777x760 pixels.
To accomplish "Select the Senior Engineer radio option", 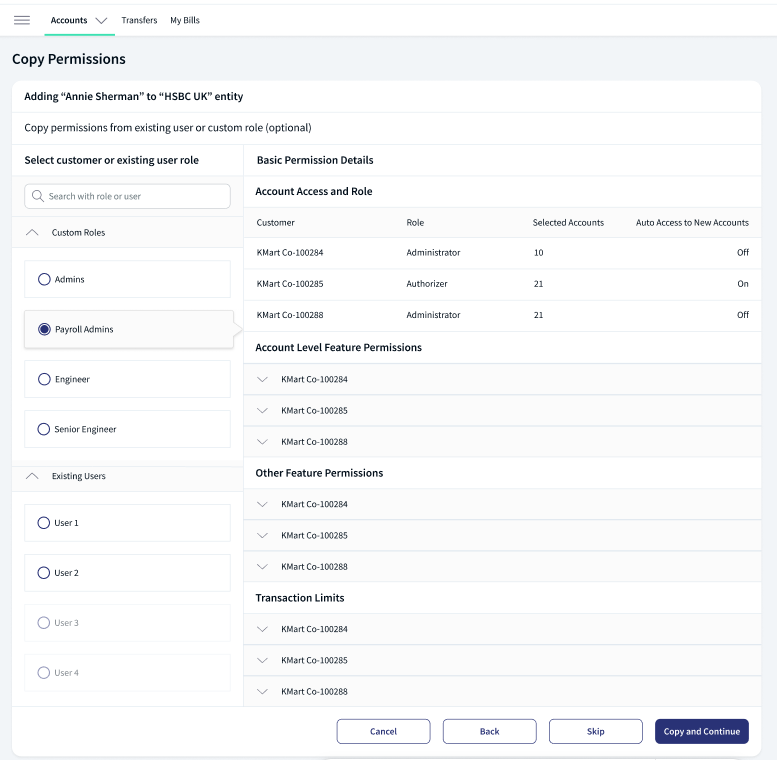I will click(44, 429).
